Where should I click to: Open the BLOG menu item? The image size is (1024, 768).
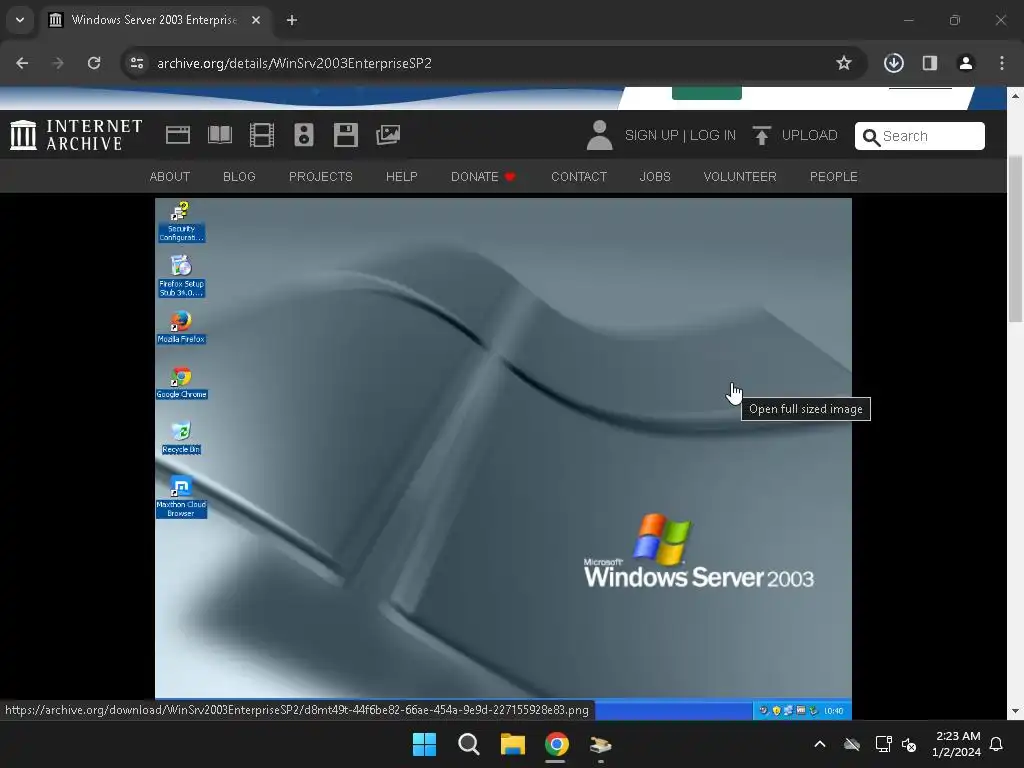click(239, 176)
